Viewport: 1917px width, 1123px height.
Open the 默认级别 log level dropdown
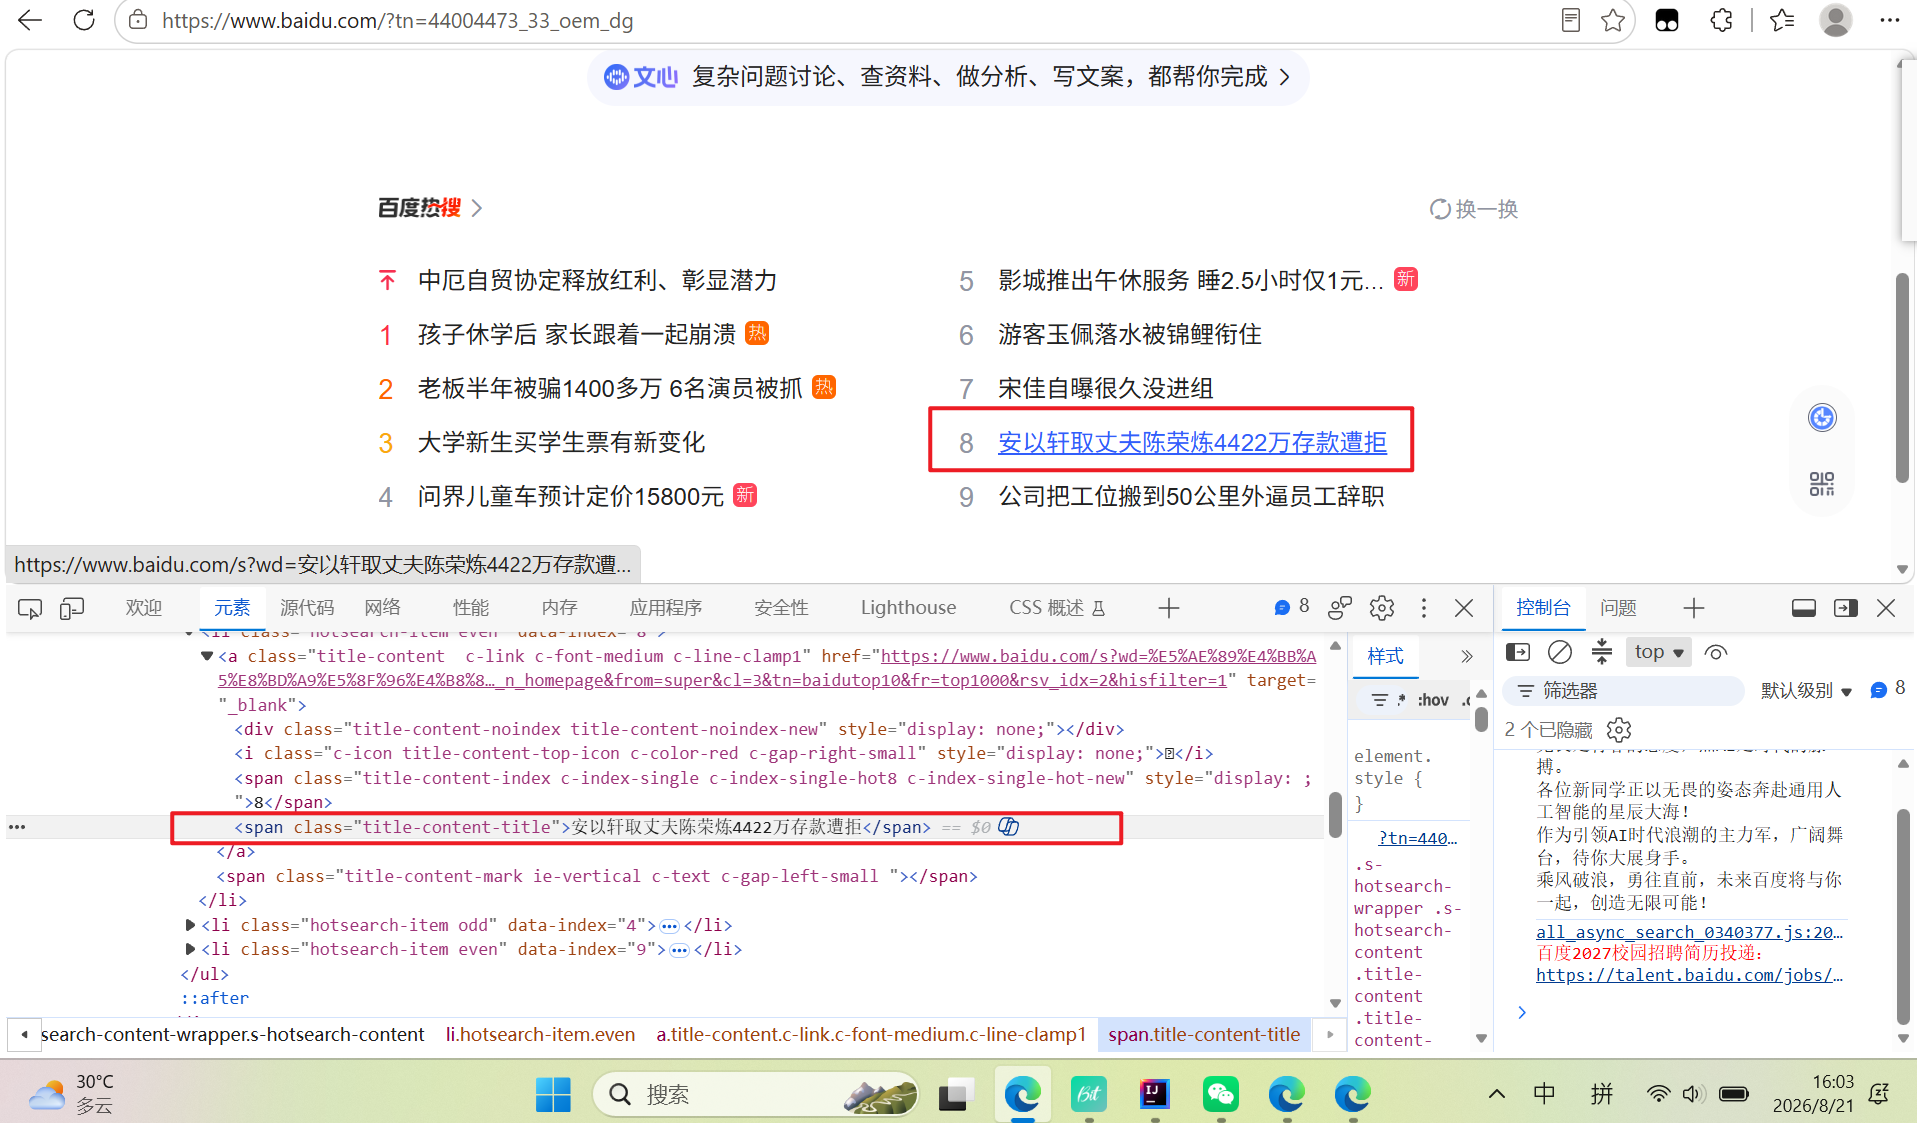coord(1806,691)
